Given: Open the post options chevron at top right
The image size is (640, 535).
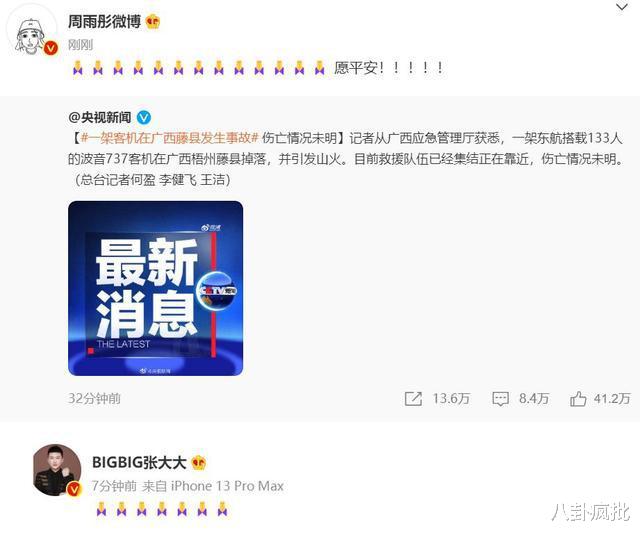Looking at the screenshot, I should [x=621, y=7].
